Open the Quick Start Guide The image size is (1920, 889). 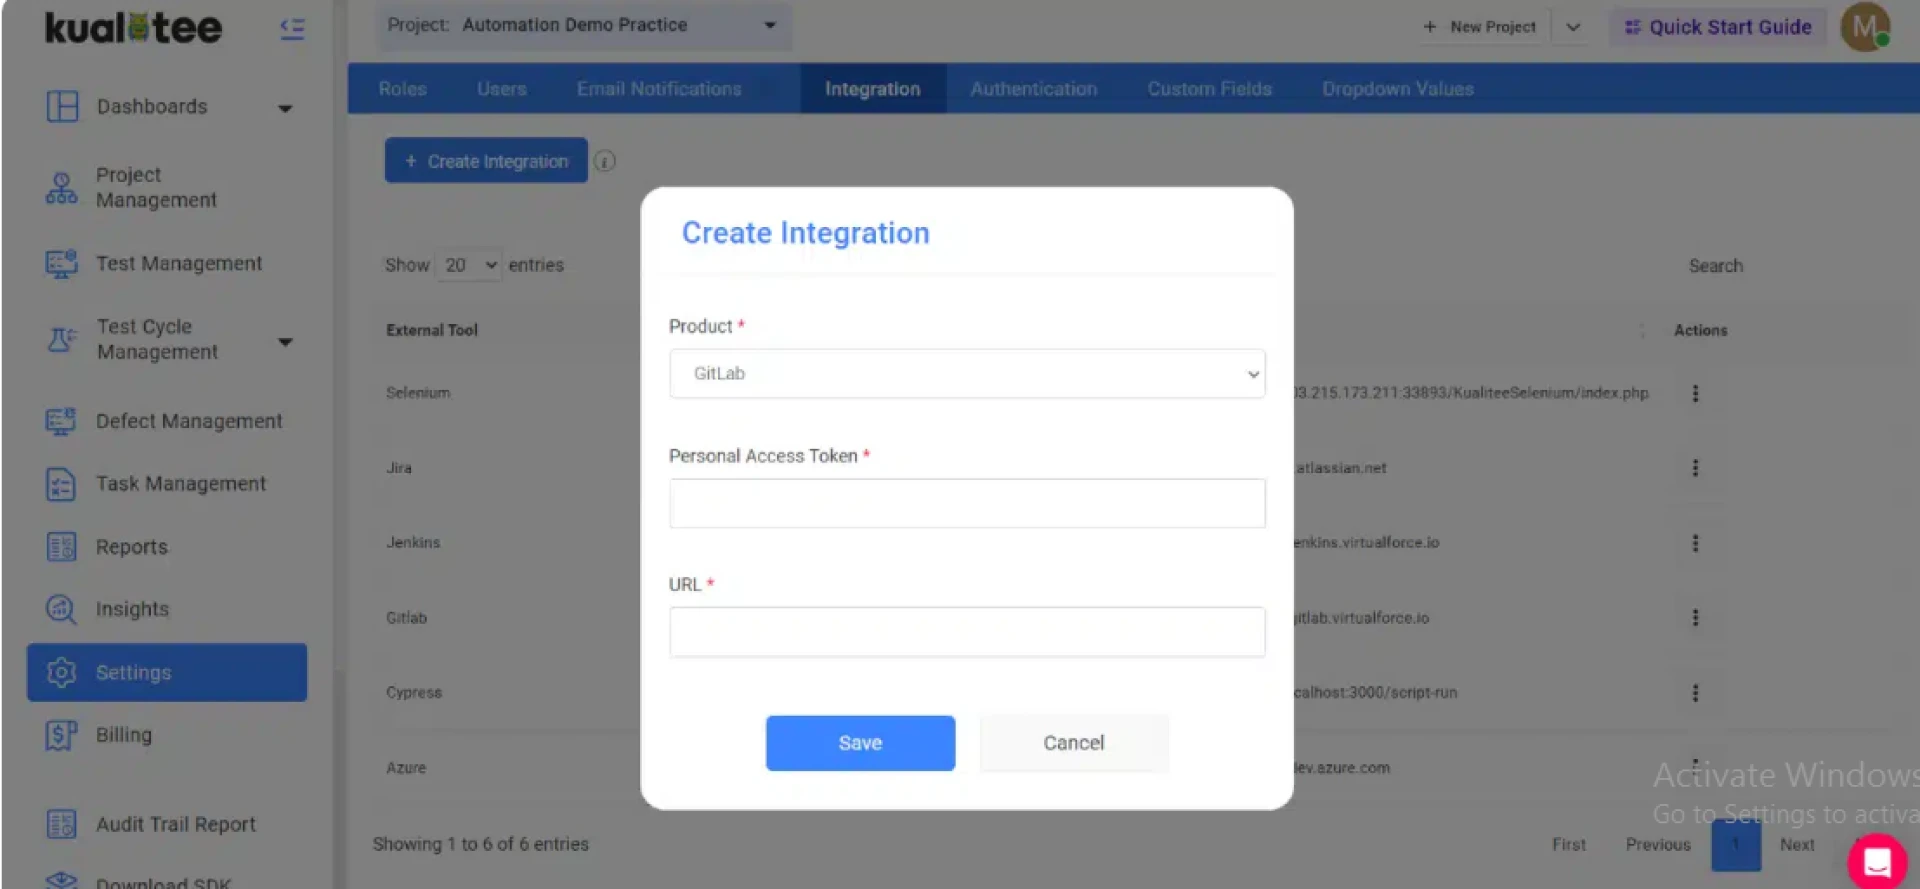click(x=1718, y=27)
